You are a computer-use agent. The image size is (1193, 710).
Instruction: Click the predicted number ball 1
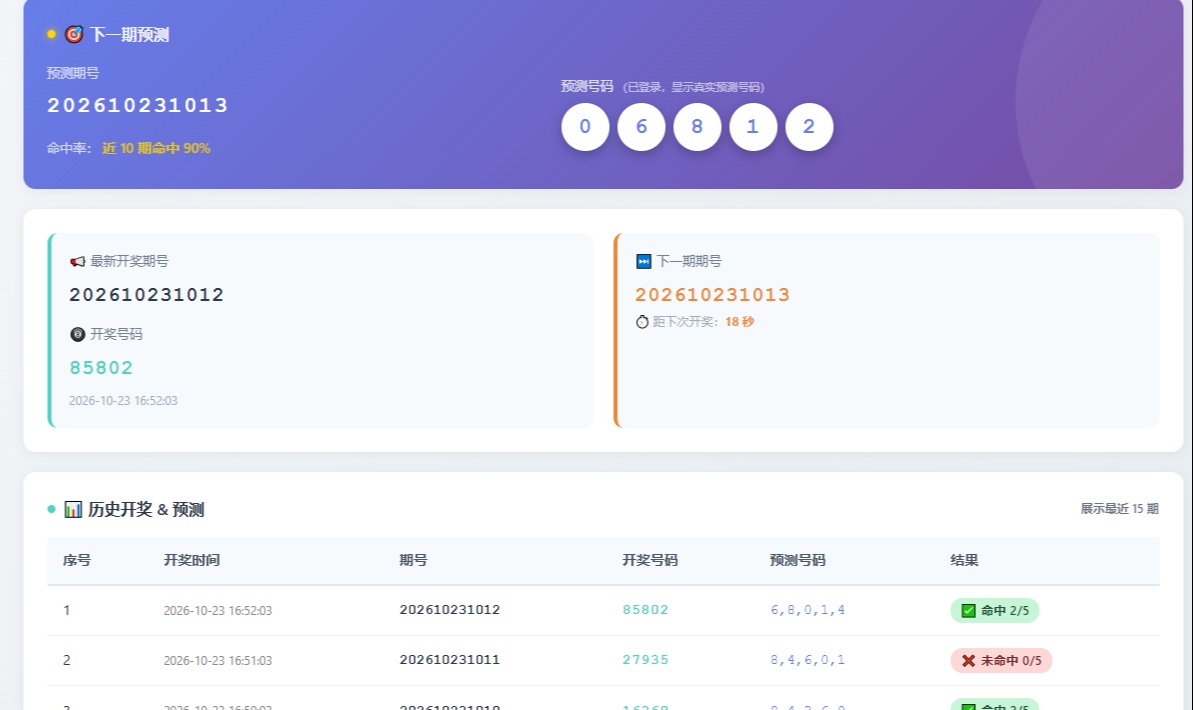(x=753, y=126)
